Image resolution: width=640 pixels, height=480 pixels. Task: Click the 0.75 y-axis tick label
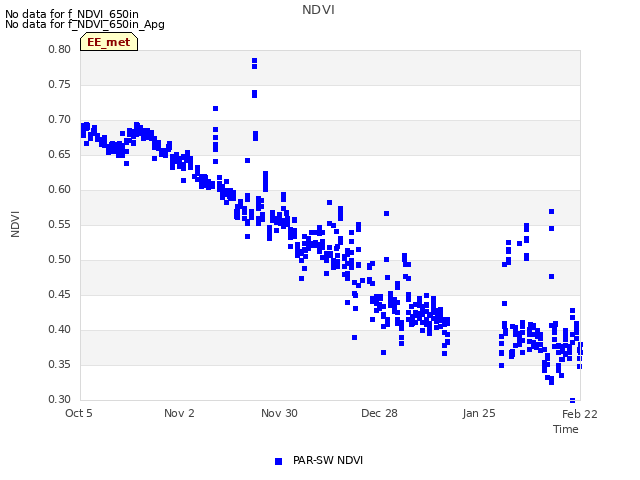[x=60, y=84]
